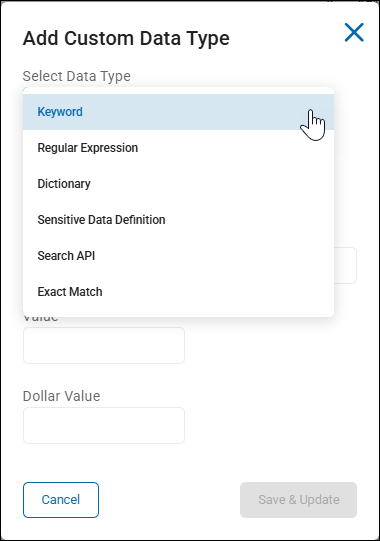Choose Search API from the dropdown
The width and height of the screenshot is (380, 541).
click(178, 256)
